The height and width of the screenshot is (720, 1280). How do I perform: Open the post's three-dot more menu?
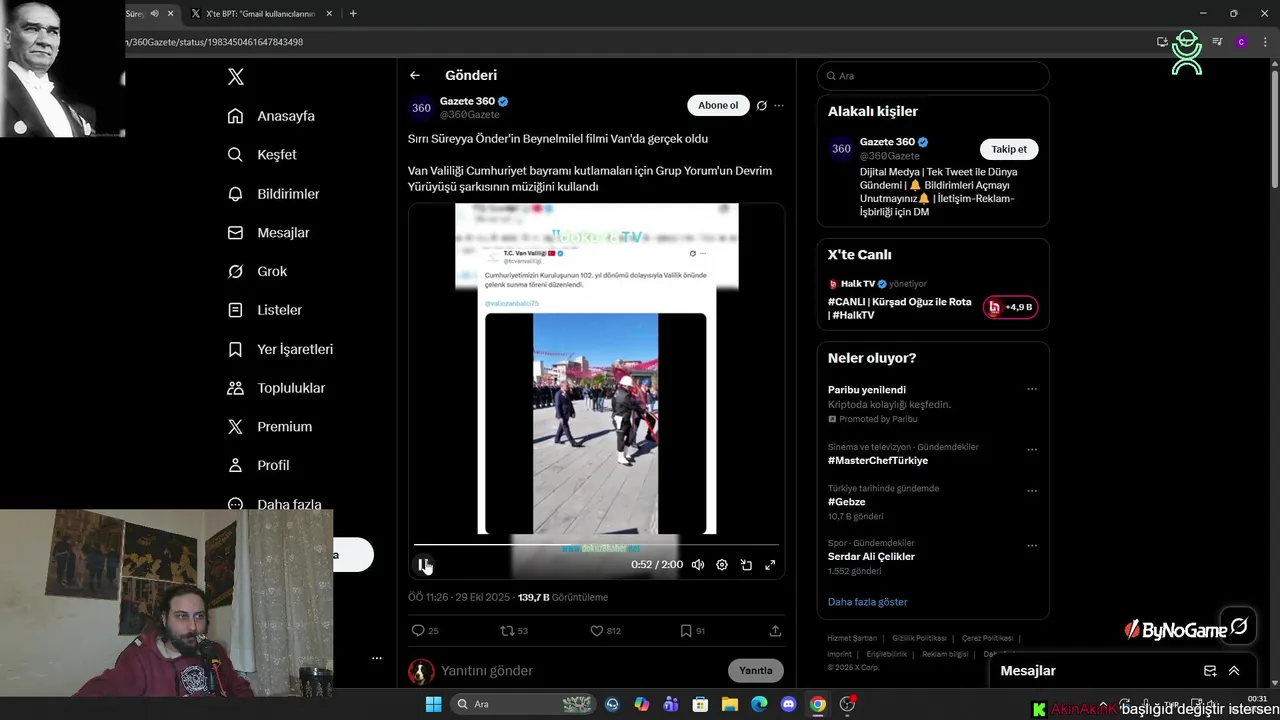click(779, 106)
